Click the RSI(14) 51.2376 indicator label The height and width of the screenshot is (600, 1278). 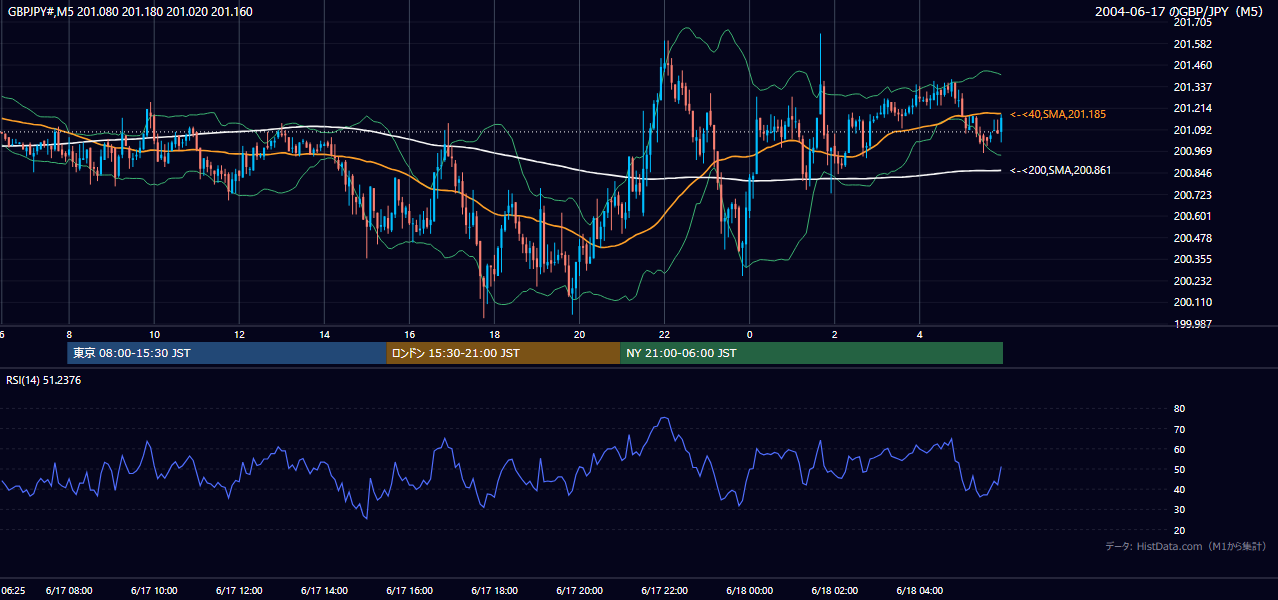pyautogui.click(x=43, y=380)
